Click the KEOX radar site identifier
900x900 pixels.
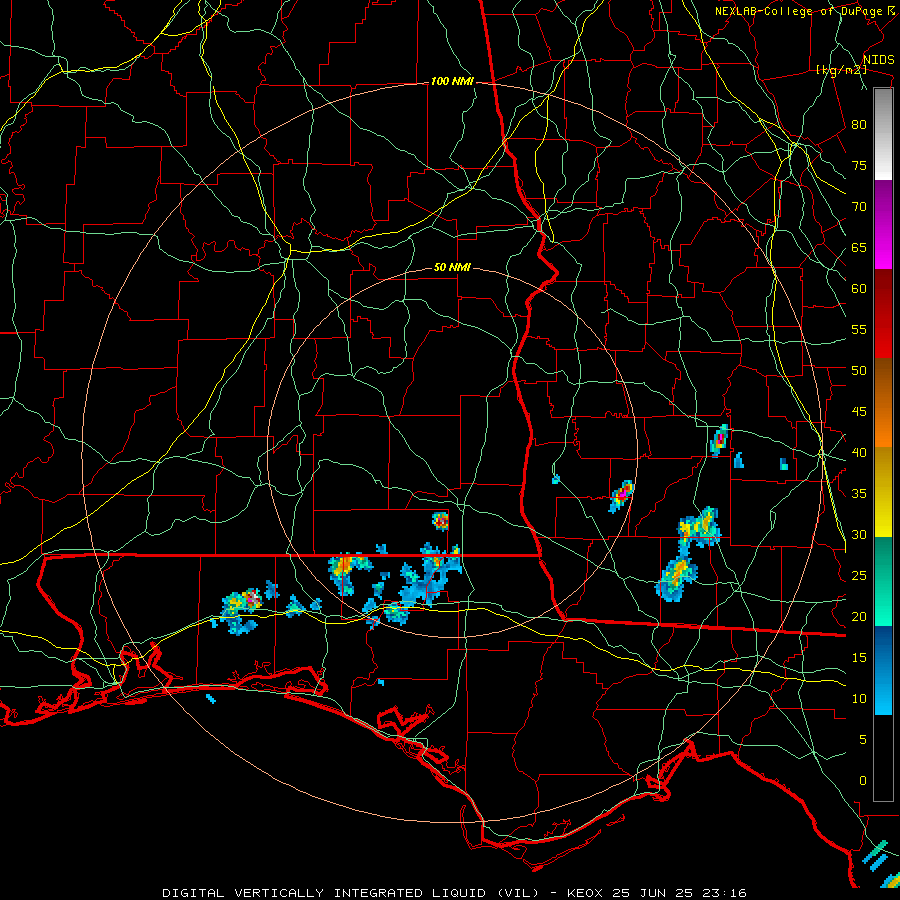point(585,893)
